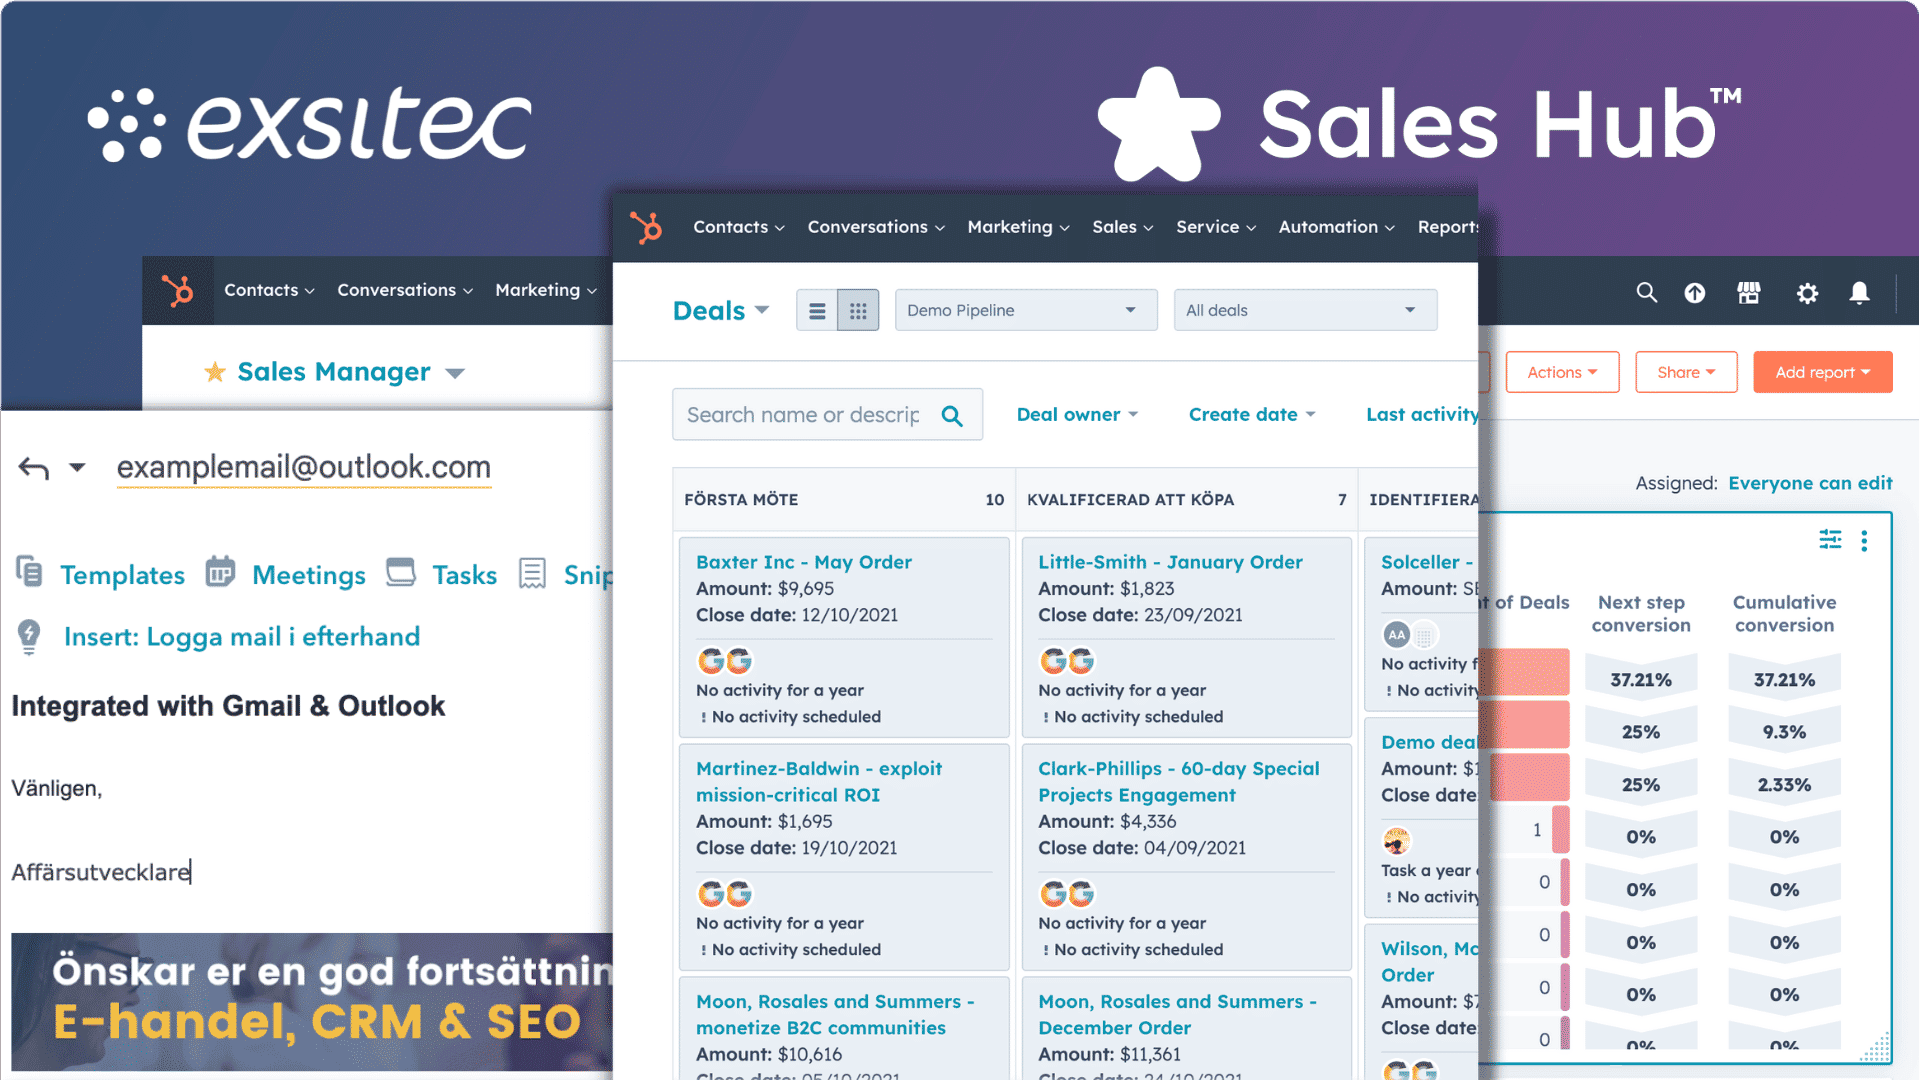Open Create date filter
The height and width of the screenshot is (1080, 1920).
[x=1252, y=415]
